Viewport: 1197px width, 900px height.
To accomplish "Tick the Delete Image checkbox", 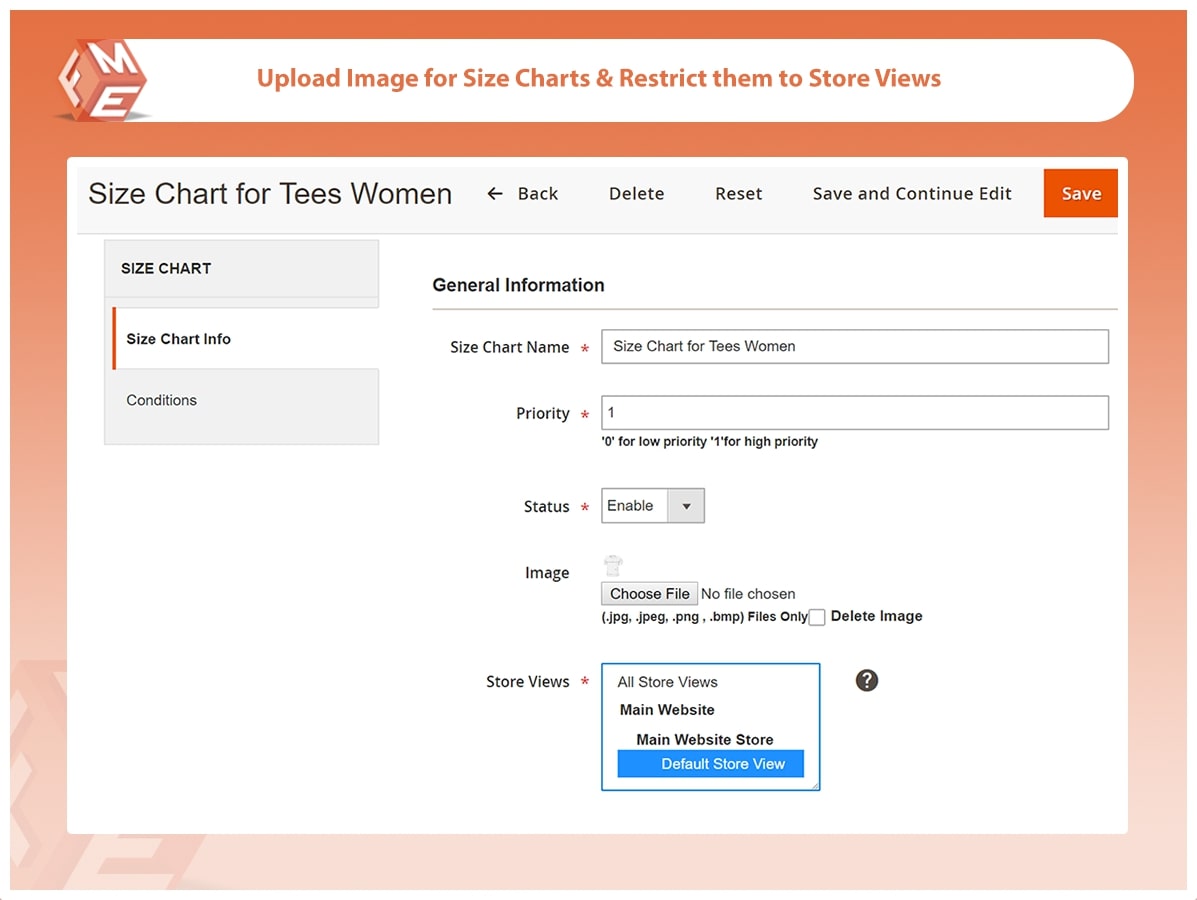I will click(x=817, y=617).
